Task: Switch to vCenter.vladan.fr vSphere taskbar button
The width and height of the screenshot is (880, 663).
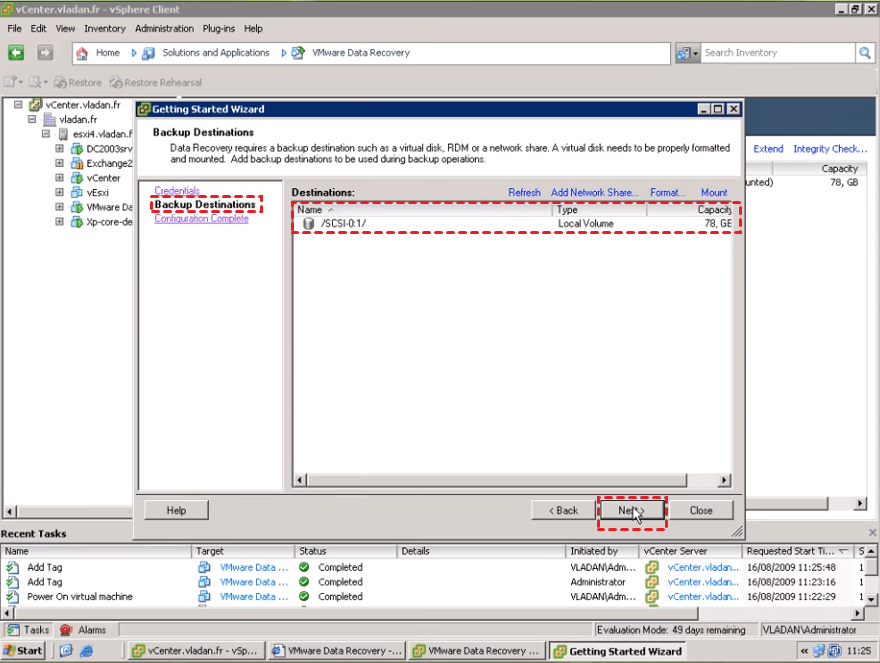Action: [195, 651]
